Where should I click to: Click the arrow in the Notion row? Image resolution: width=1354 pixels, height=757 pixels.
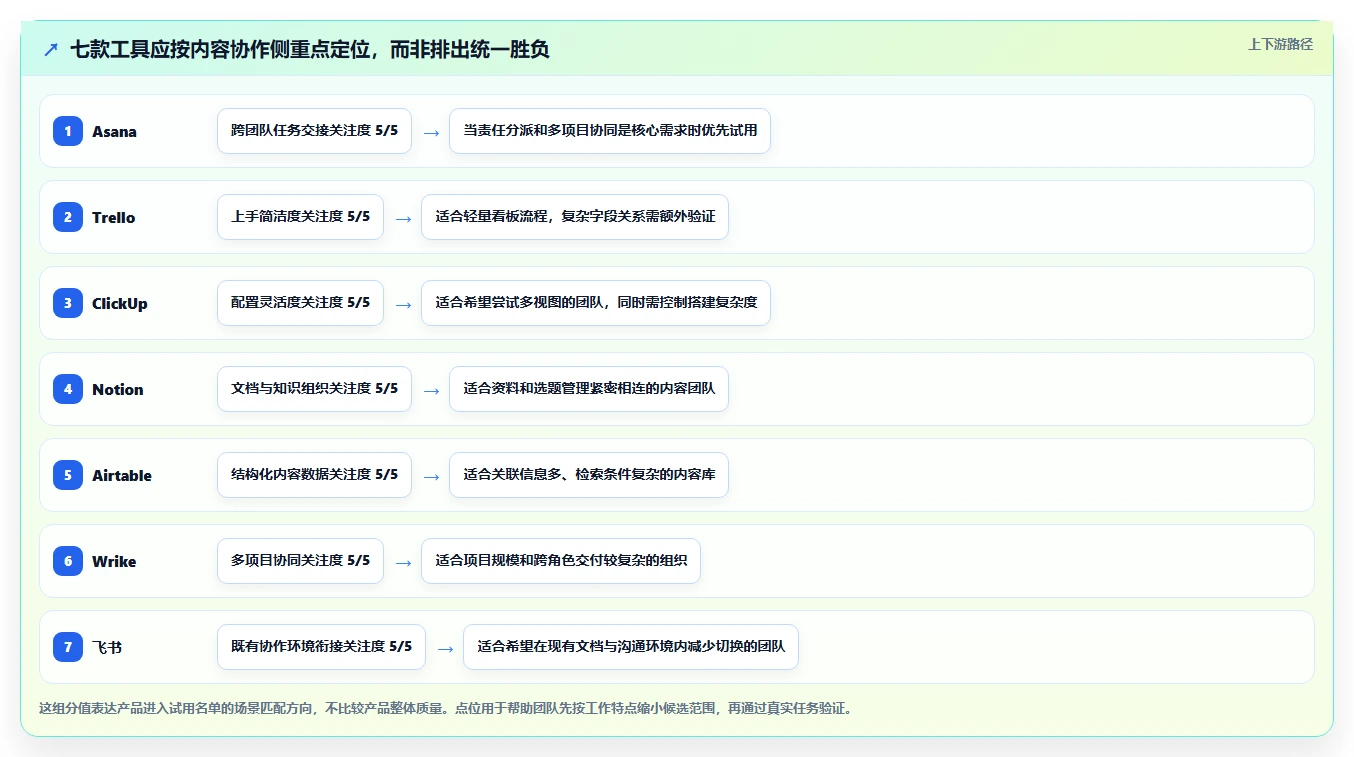coord(431,390)
